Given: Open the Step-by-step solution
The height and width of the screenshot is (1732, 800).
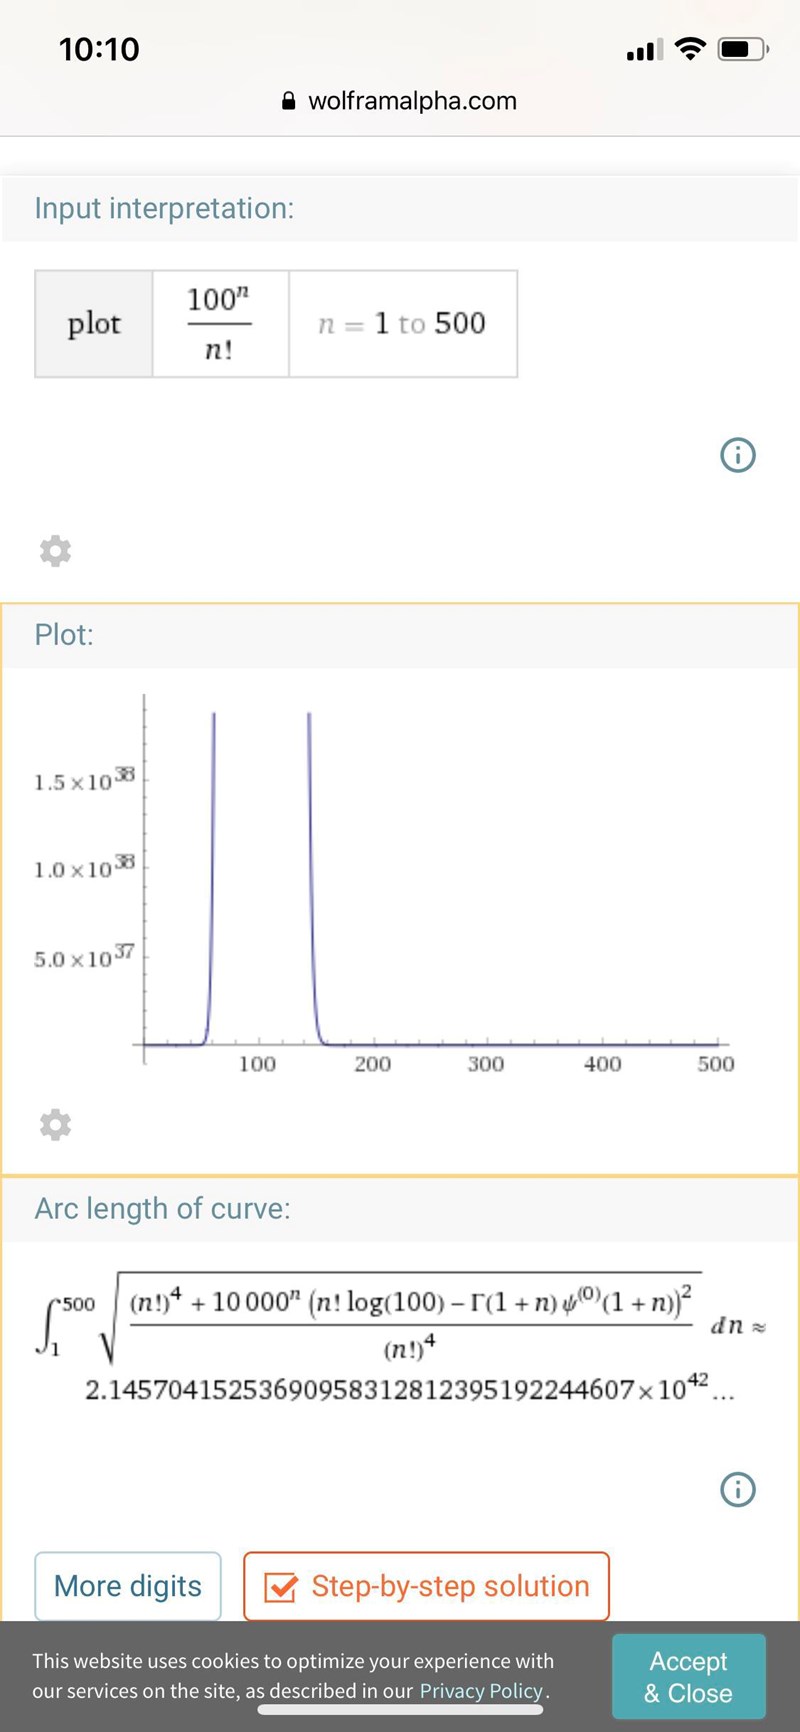Looking at the screenshot, I should (426, 1586).
